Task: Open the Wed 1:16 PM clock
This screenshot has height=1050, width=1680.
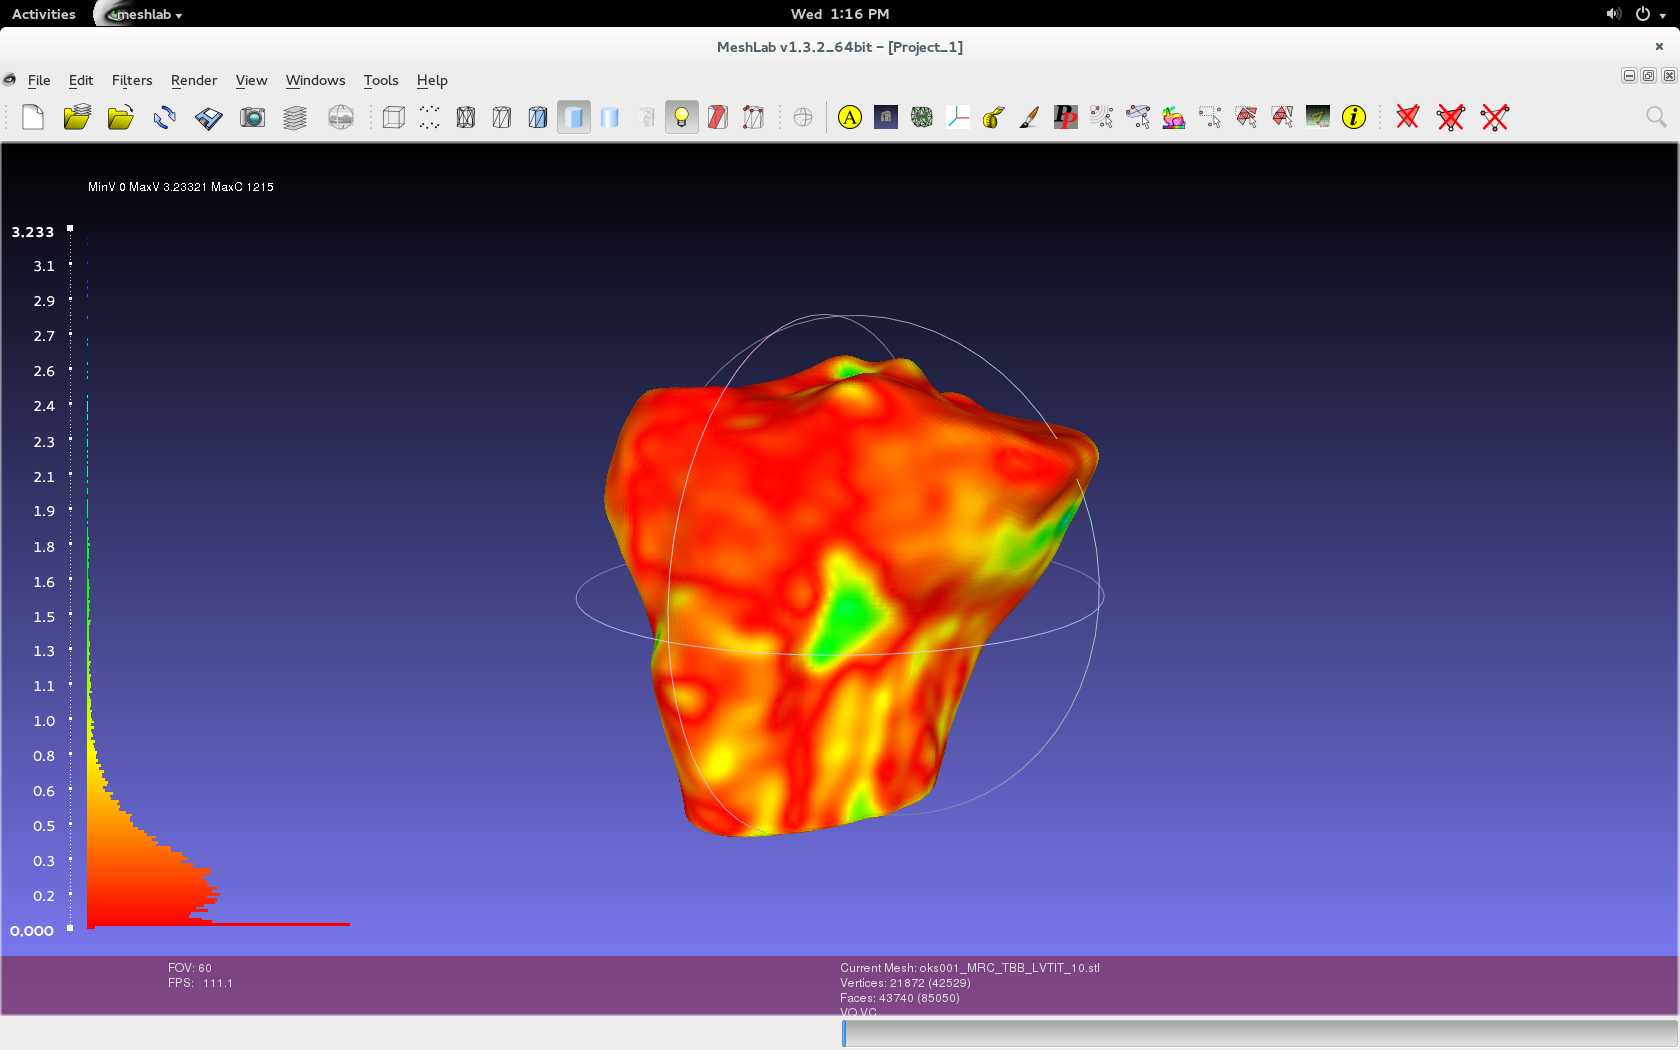Action: point(840,14)
